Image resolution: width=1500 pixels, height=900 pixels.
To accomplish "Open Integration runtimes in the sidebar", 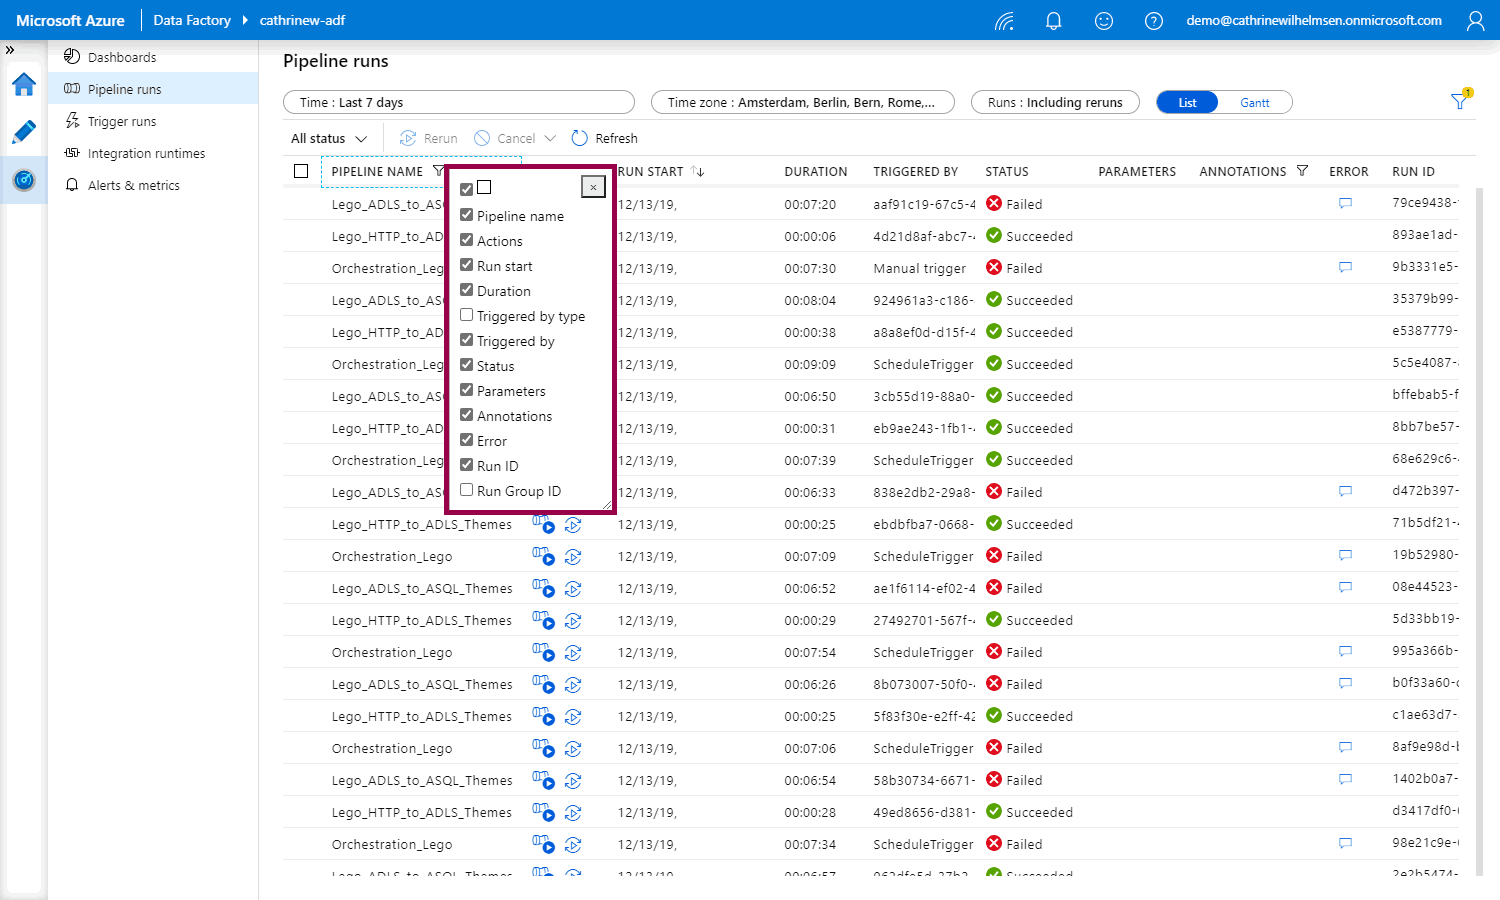I will (146, 153).
